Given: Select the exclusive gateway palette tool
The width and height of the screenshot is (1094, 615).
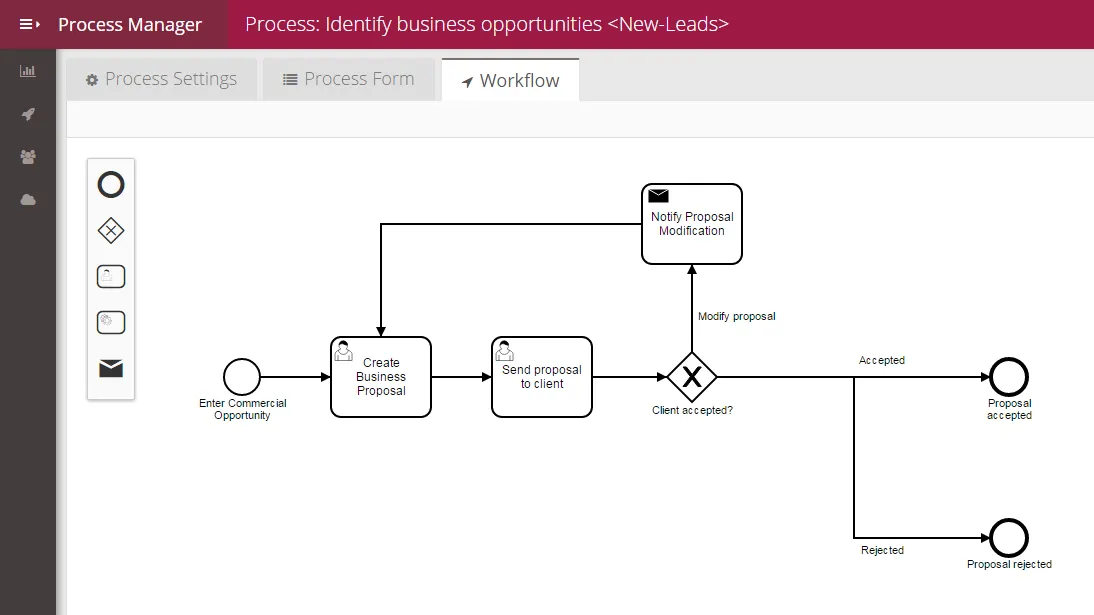Looking at the screenshot, I should click(111, 230).
